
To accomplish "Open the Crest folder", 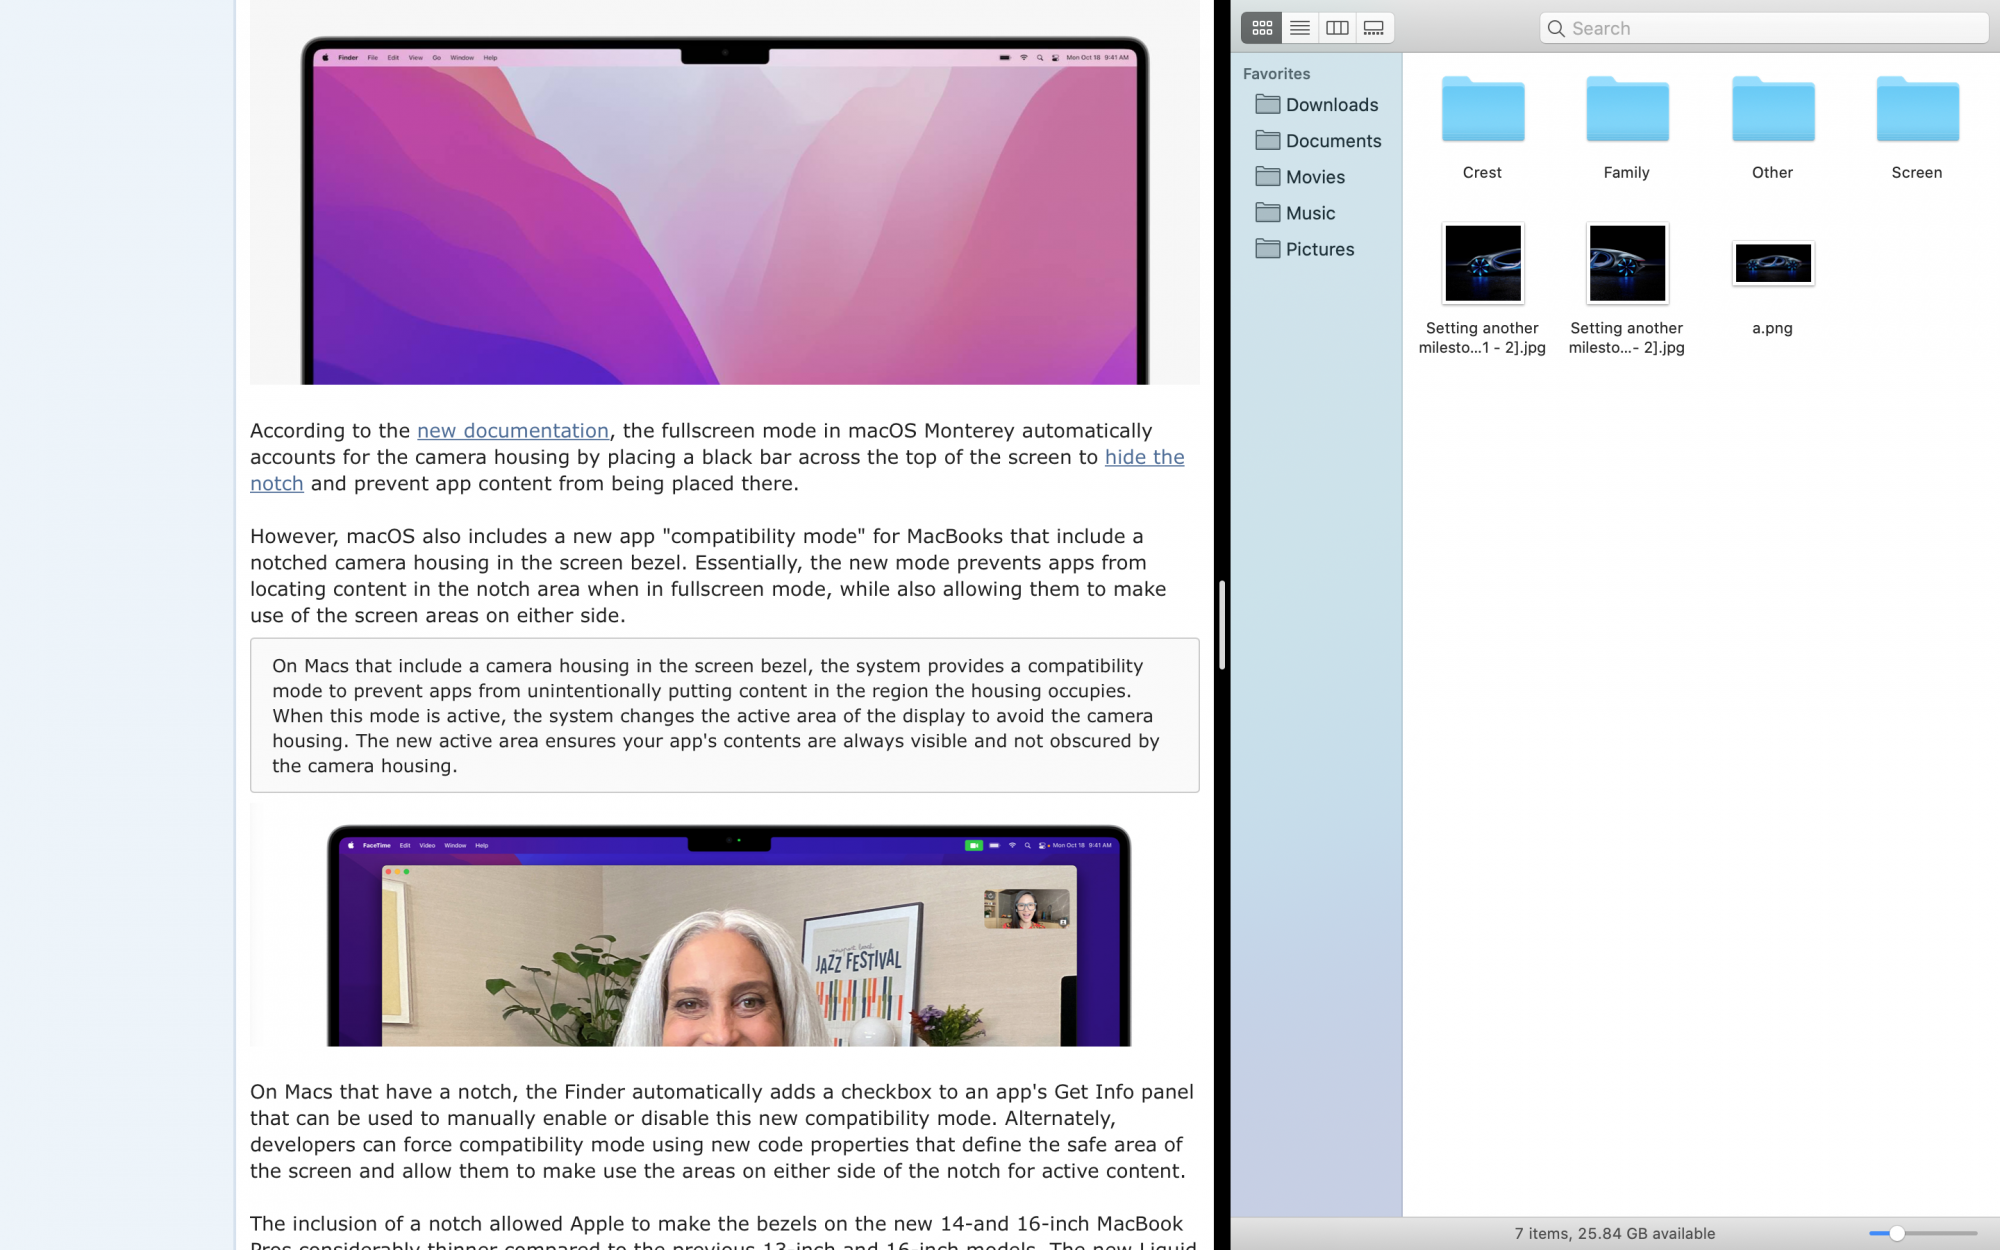I will click(x=1482, y=110).
